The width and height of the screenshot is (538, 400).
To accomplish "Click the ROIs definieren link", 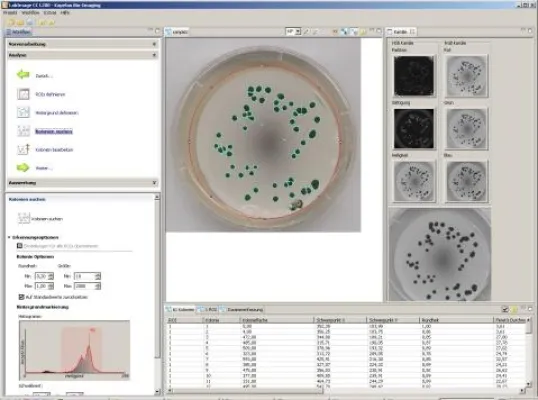I will (x=50, y=94).
